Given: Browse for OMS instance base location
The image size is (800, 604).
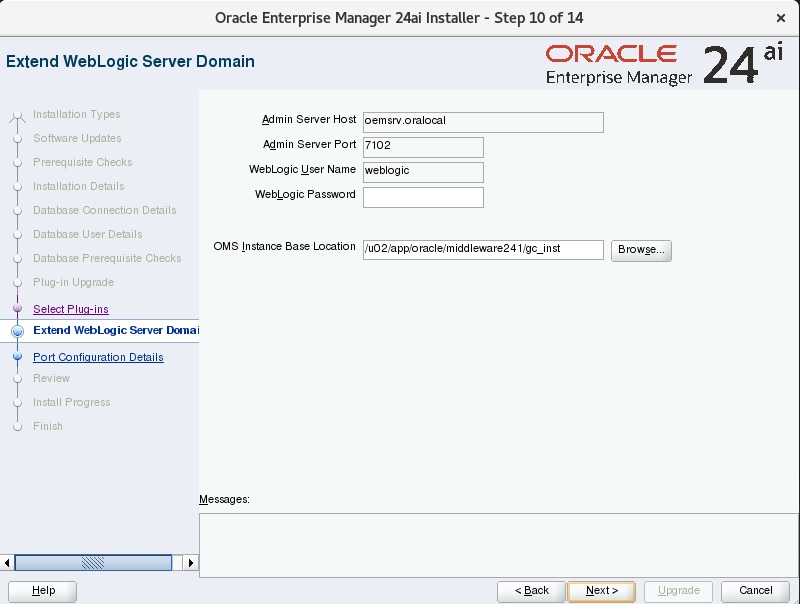Looking at the screenshot, I should pos(641,250).
